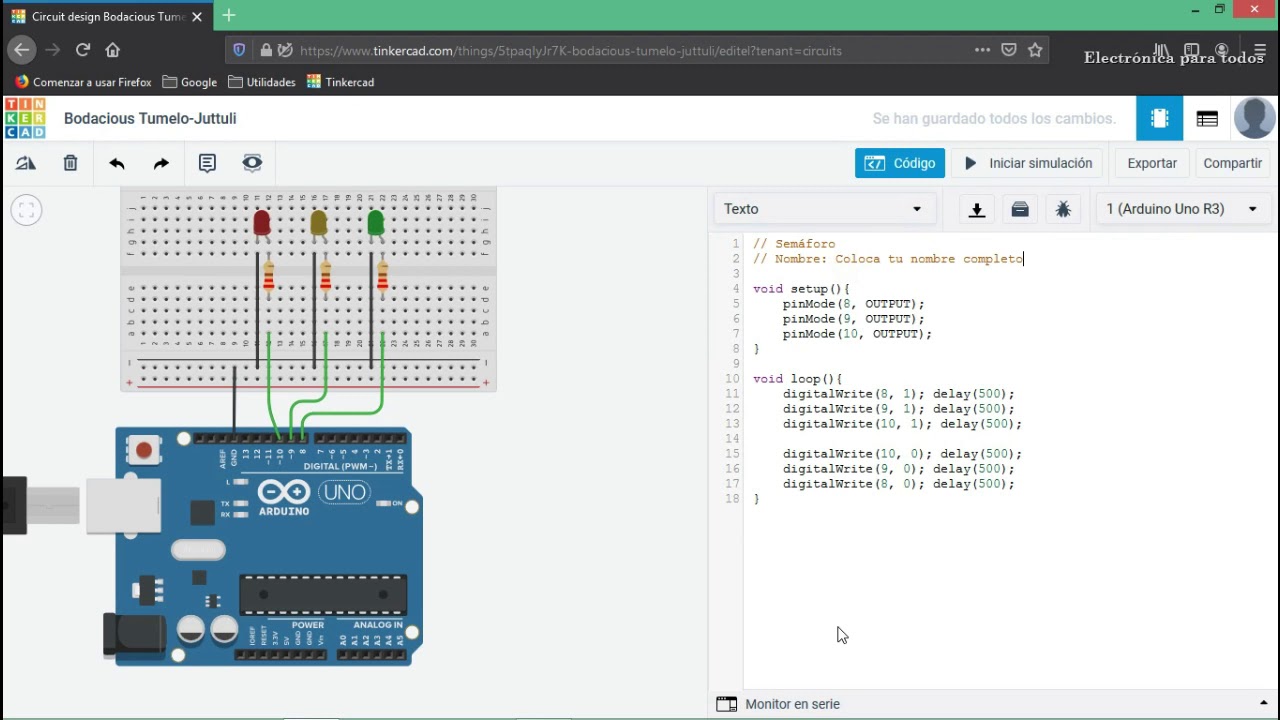This screenshot has height=720, width=1280.
Task: Open the debugger bug icon
Action: 1063,209
